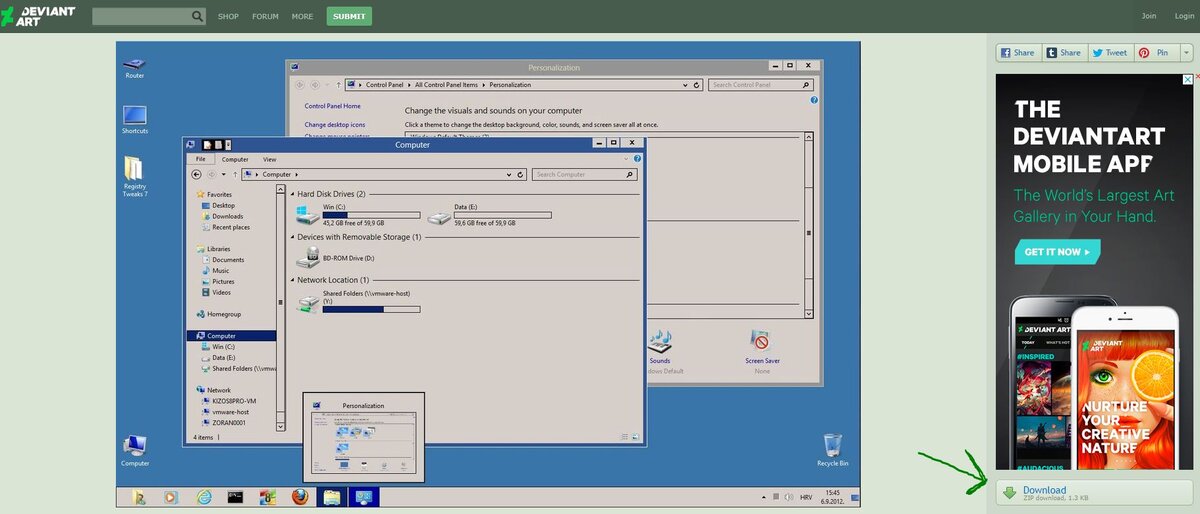Open the Shortcuts desktop icon
This screenshot has width=1200, height=514.
coord(134,119)
